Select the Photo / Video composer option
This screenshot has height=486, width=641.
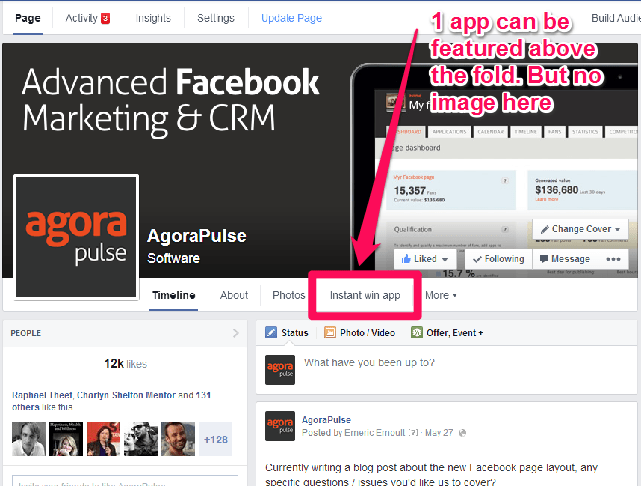click(362, 333)
